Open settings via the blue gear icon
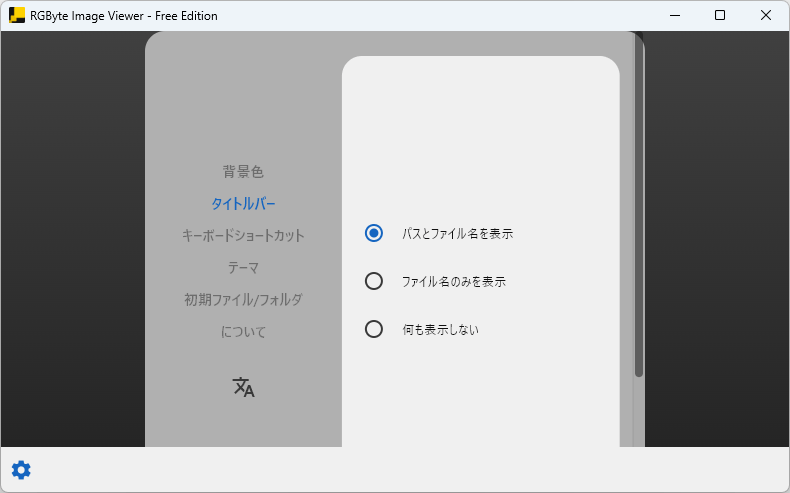This screenshot has height=493, width=790. click(21, 470)
